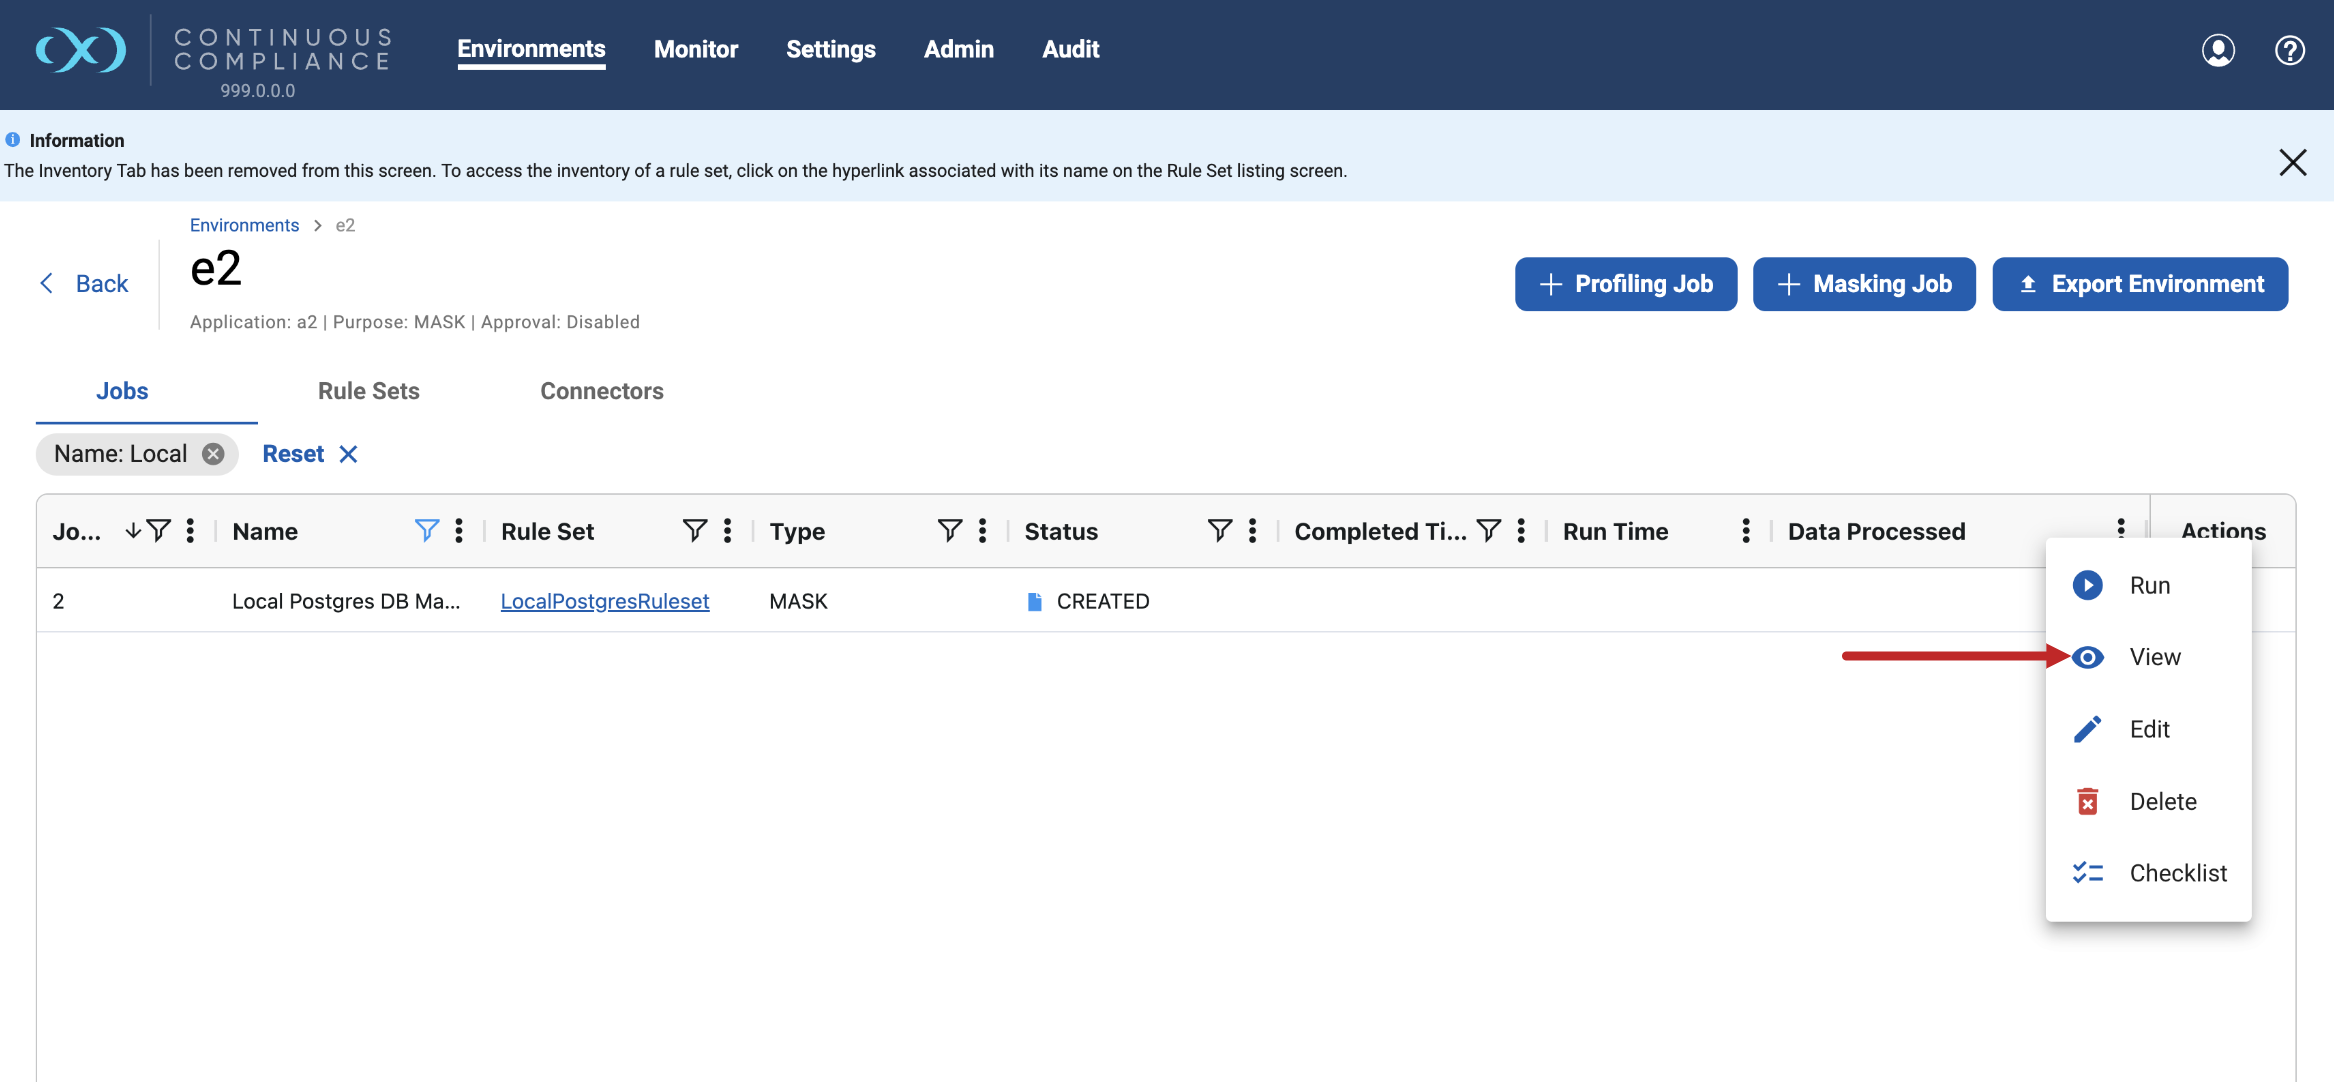Click the Masking Job button
Image resolution: width=2334 pixels, height=1082 pixels.
(1864, 284)
